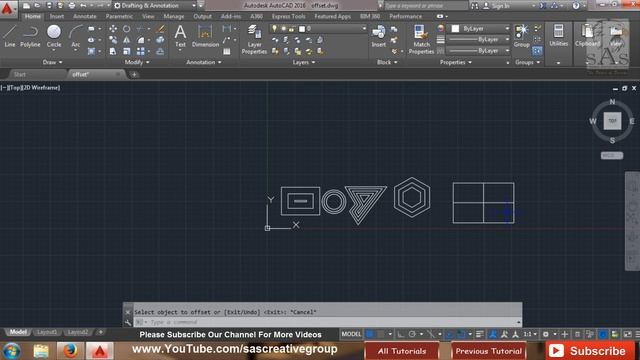Click the Table icon in Annotation panel
Image resolution: width=640 pixels, height=360 pixels.
point(227,51)
